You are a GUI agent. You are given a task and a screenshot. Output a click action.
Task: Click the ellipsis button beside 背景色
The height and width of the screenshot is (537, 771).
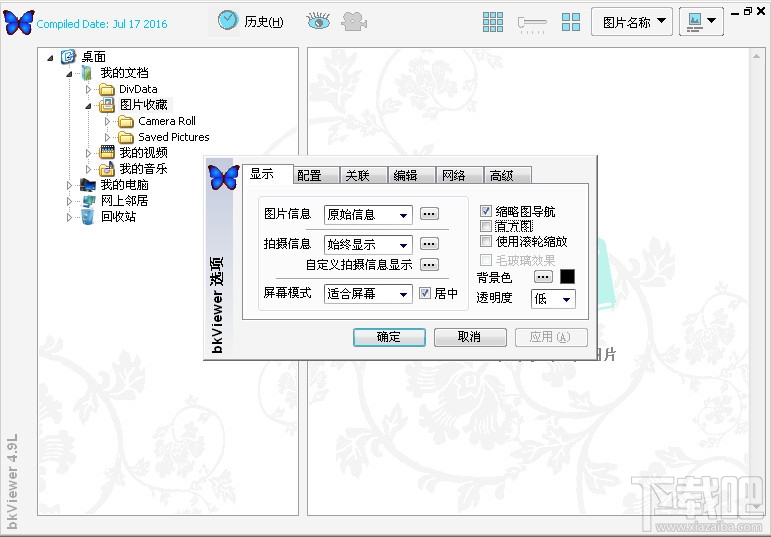[x=543, y=277]
